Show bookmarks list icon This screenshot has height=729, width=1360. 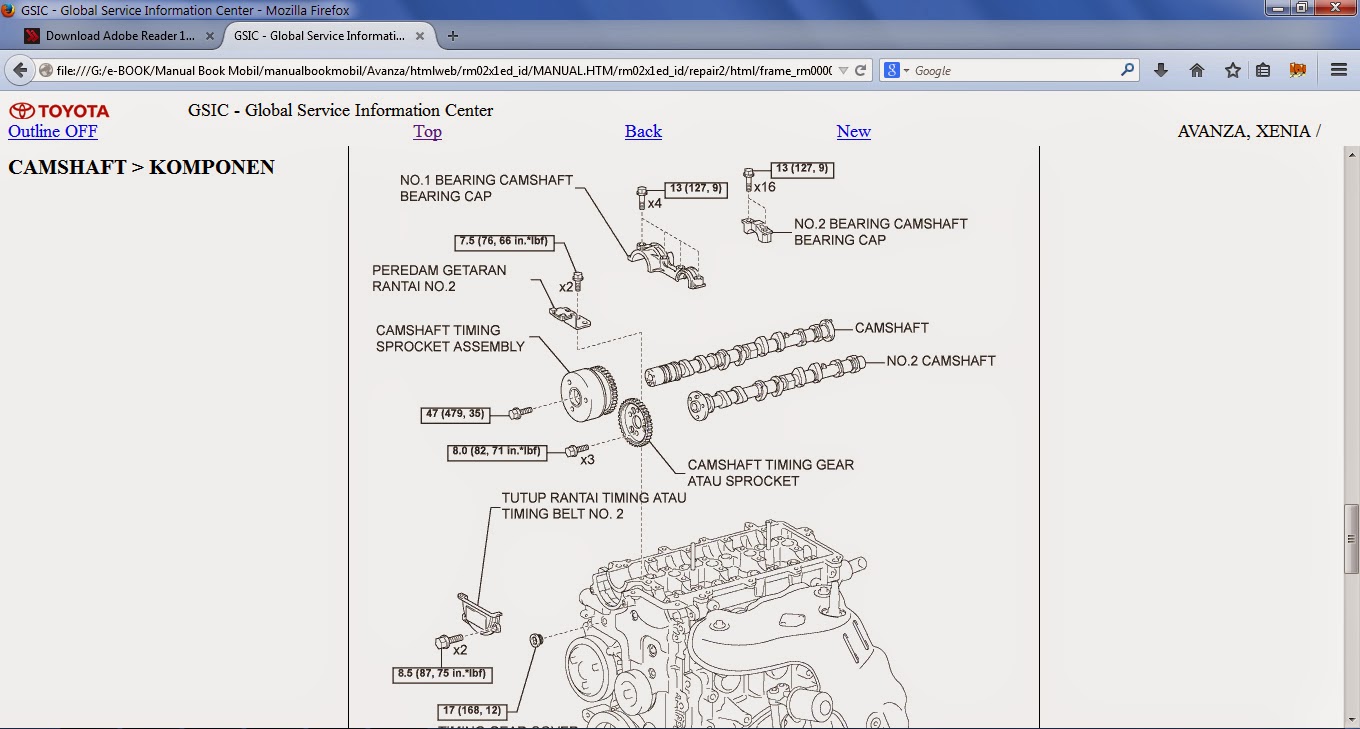click(1263, 70)
